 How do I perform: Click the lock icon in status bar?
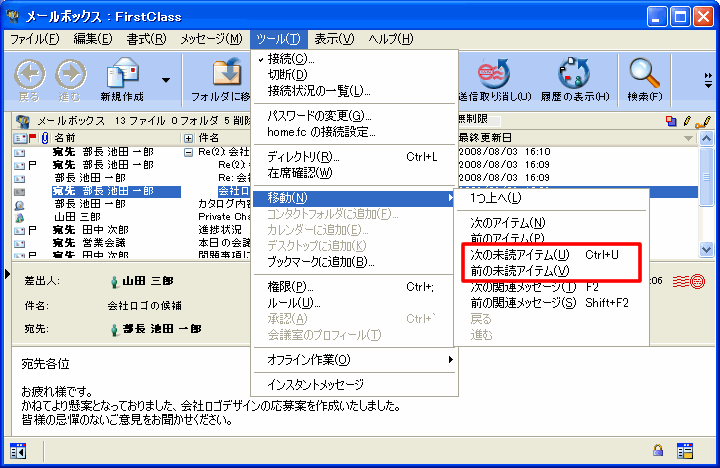pyautogui.click(x=659, y=450)
